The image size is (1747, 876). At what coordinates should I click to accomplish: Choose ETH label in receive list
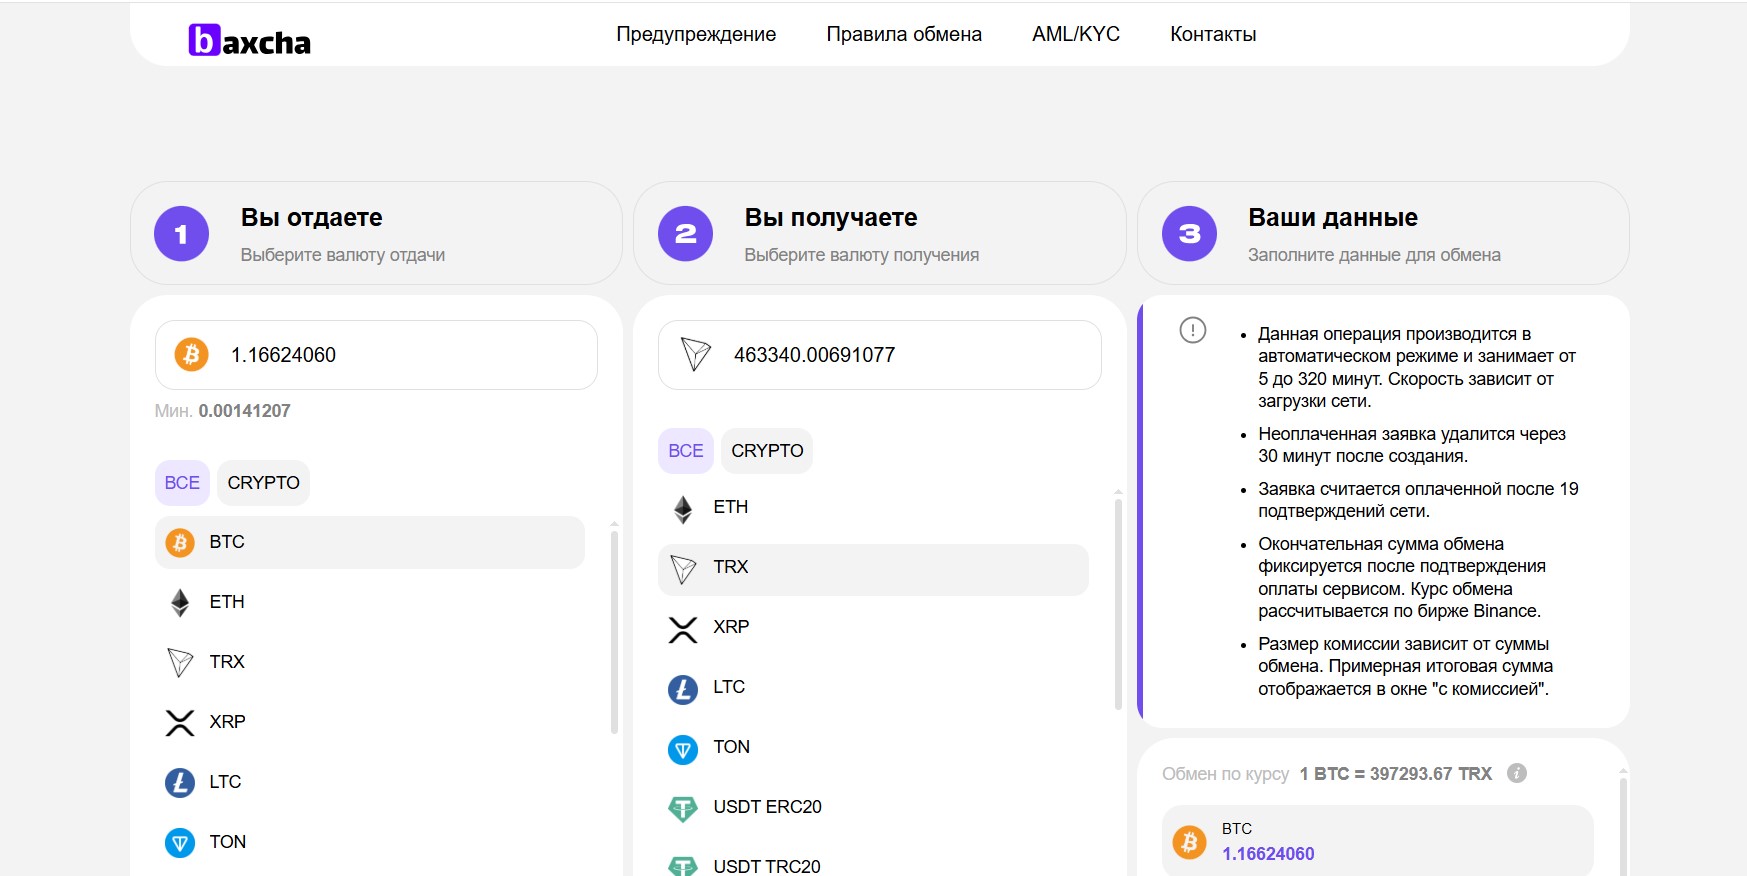pos(731,507)
